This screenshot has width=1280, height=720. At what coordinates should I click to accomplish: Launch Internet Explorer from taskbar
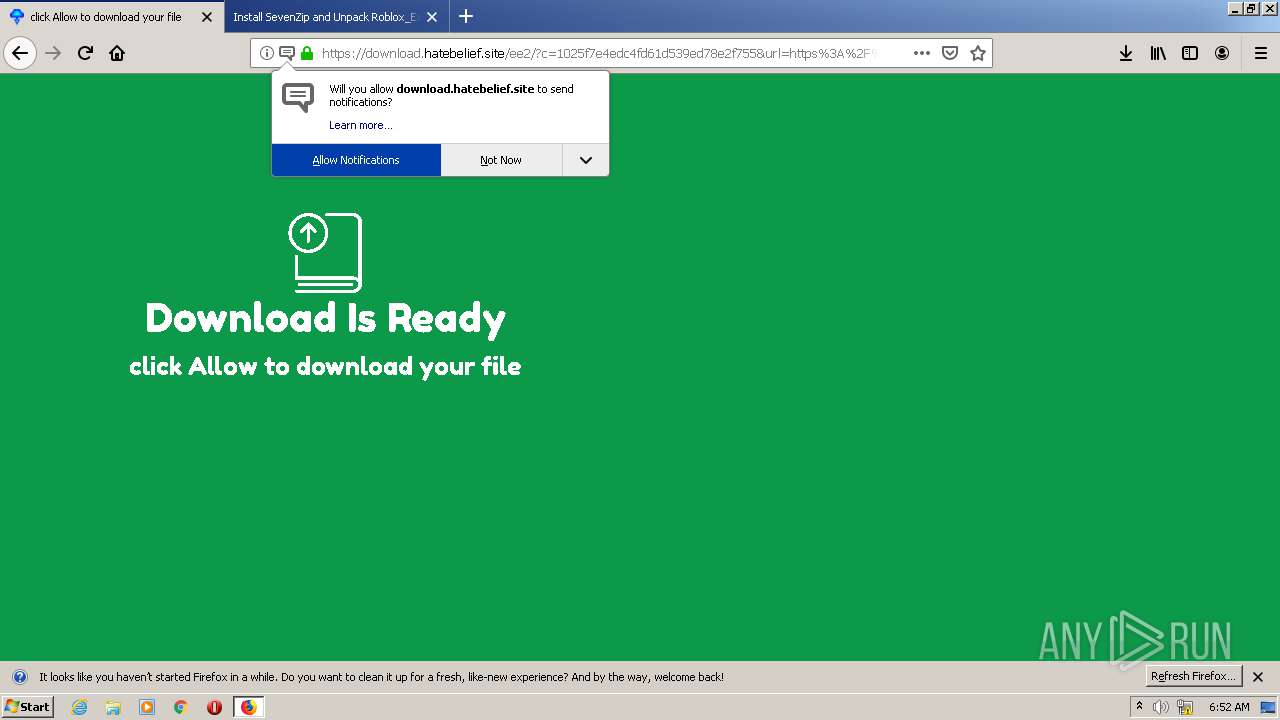pos(79,707)
